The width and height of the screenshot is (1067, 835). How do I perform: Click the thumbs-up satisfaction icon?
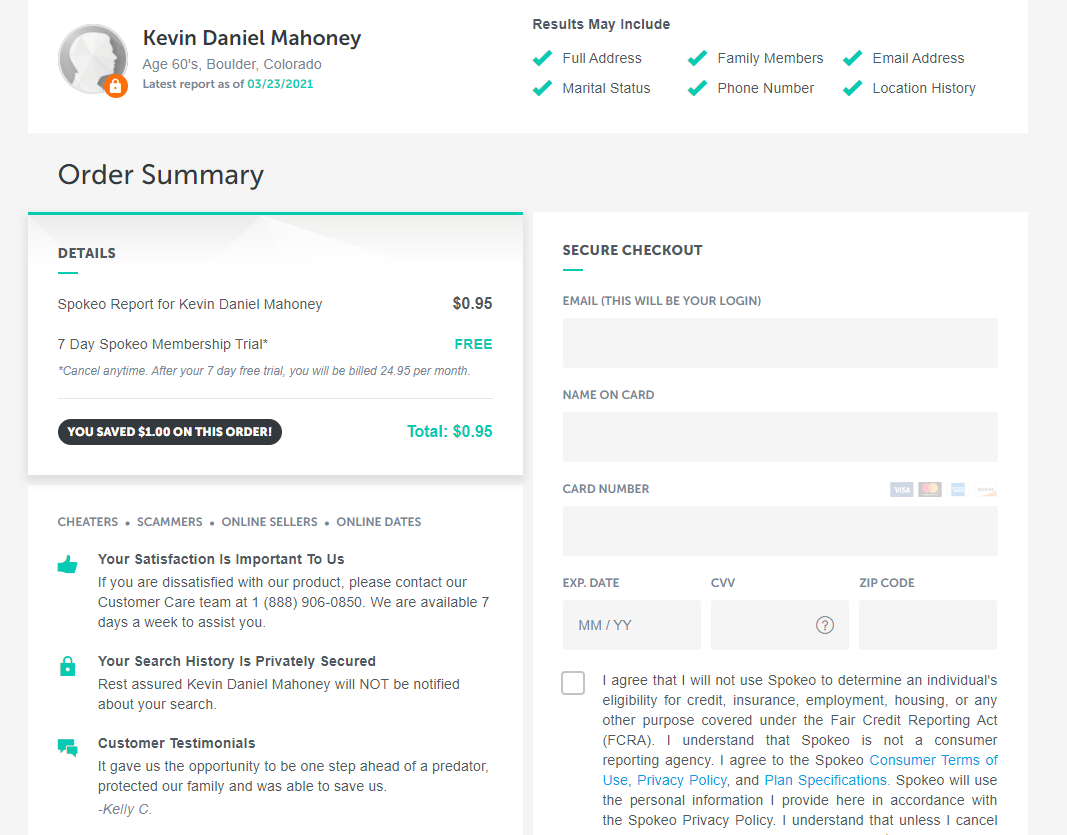coord(67,564)
